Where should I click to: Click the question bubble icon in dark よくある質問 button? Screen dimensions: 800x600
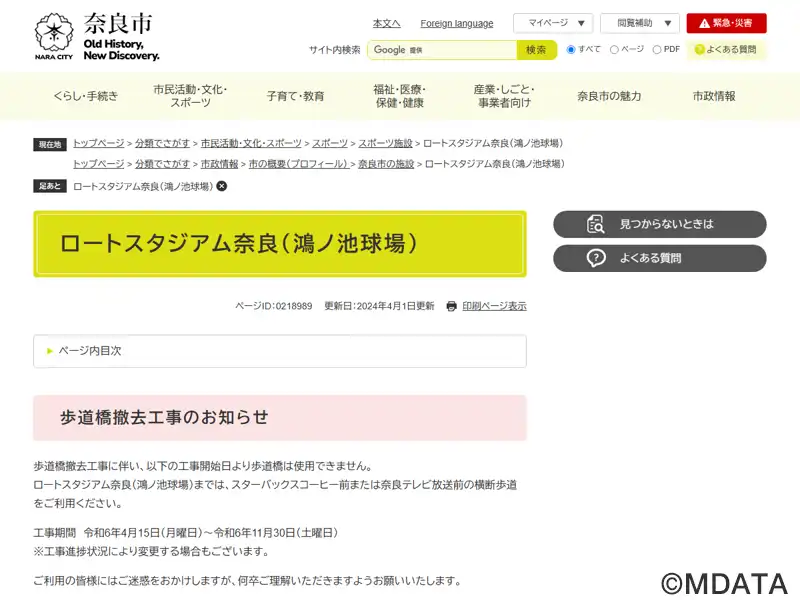[596, 258]
